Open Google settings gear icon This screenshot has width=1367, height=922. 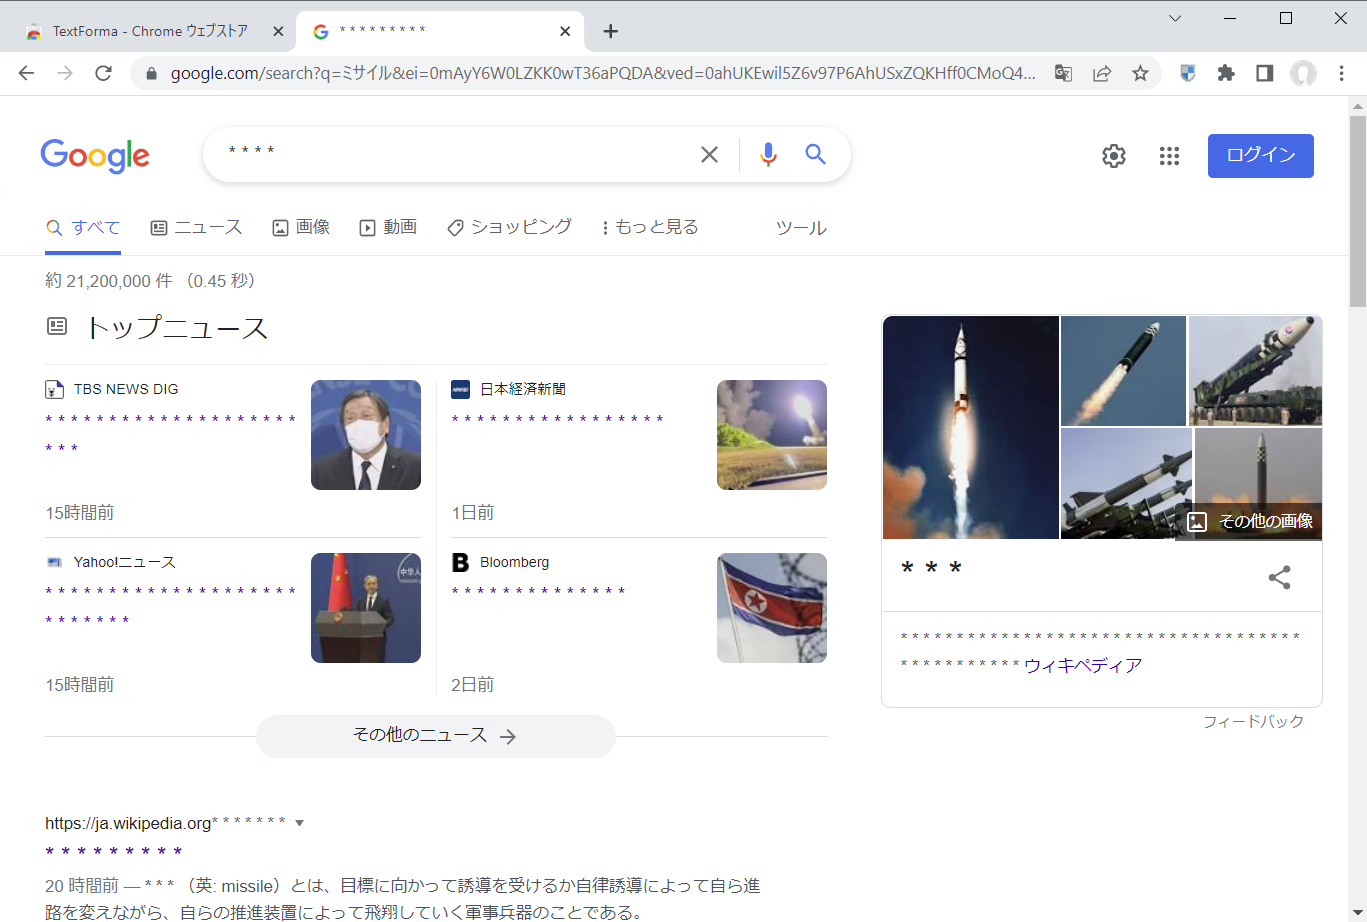coord(1114,156)
